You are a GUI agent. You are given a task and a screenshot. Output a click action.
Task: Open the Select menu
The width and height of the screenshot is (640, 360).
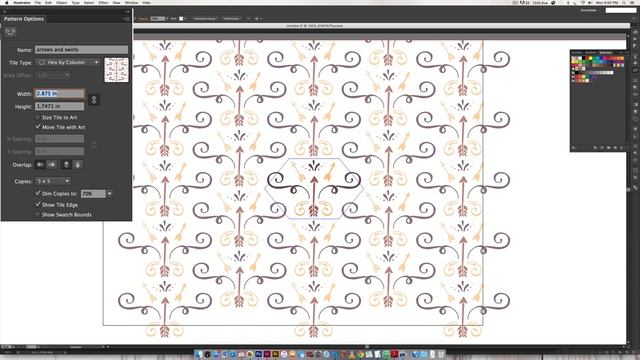[89, 2]
